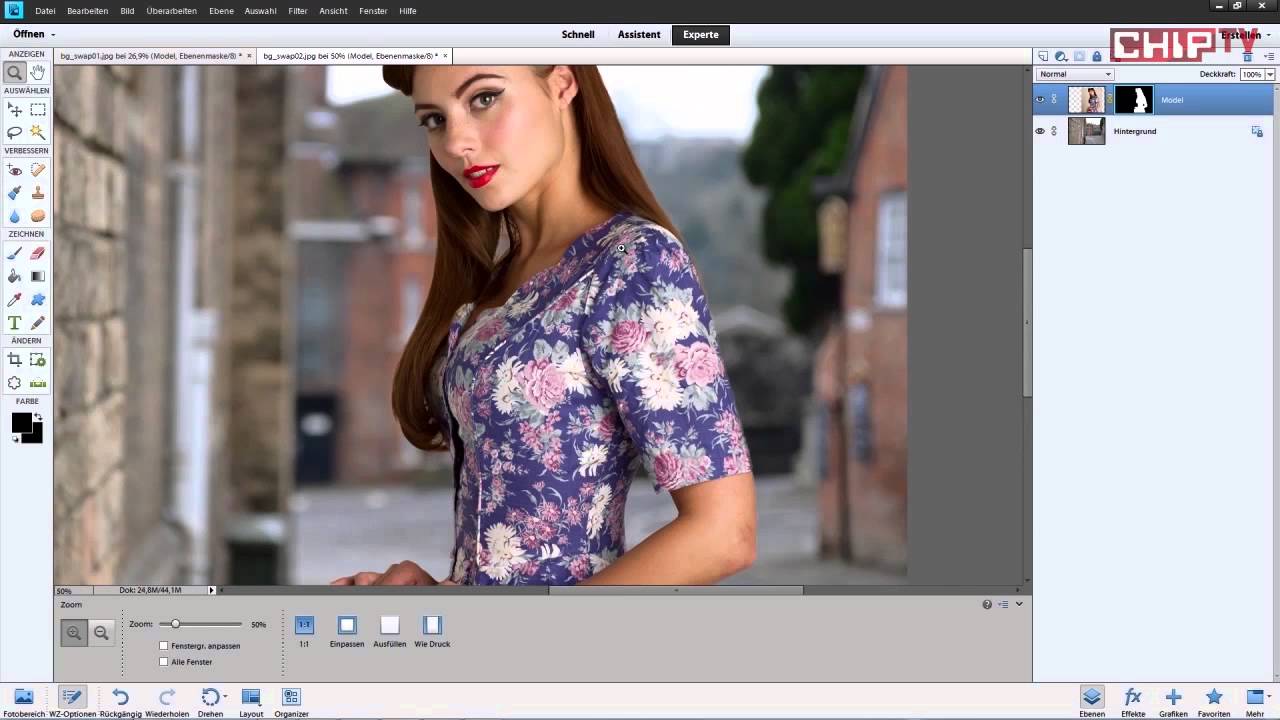Select the Straighten tool
Screen dimensions: 1280x720
pyautogui.click(x=38, y=383)
